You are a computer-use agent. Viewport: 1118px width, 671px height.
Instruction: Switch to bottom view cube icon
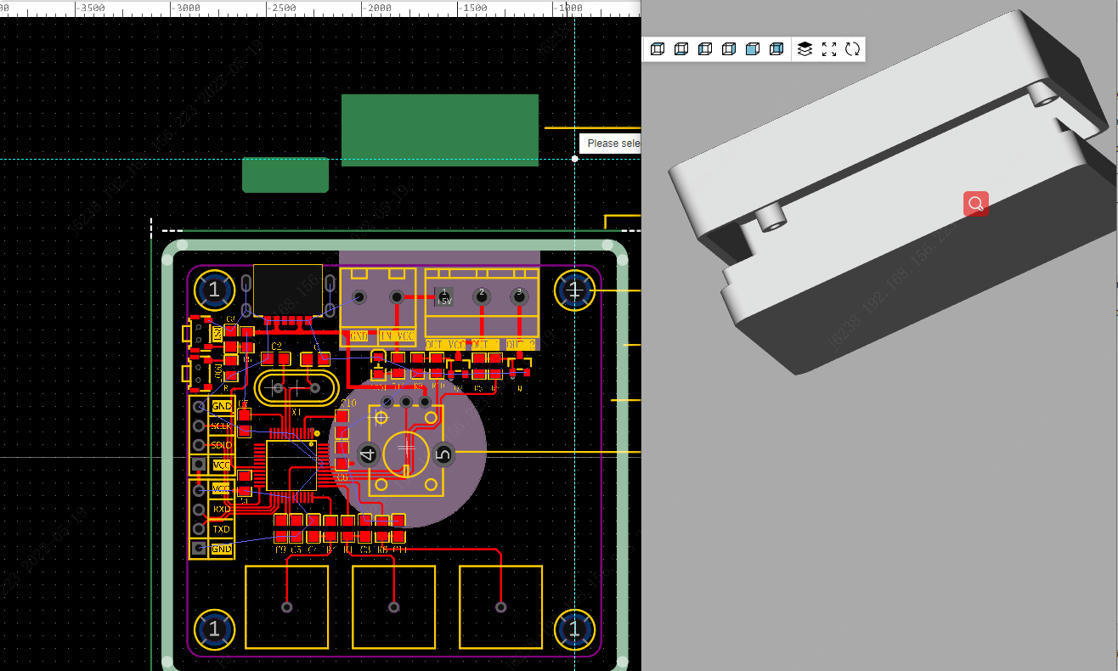[681, 49]
